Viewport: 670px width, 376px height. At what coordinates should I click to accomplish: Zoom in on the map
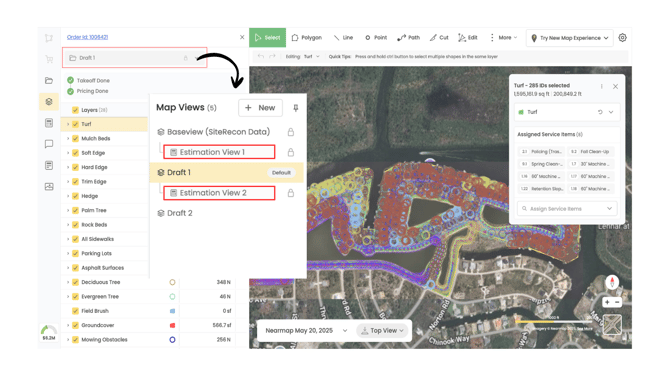point(607,303)
